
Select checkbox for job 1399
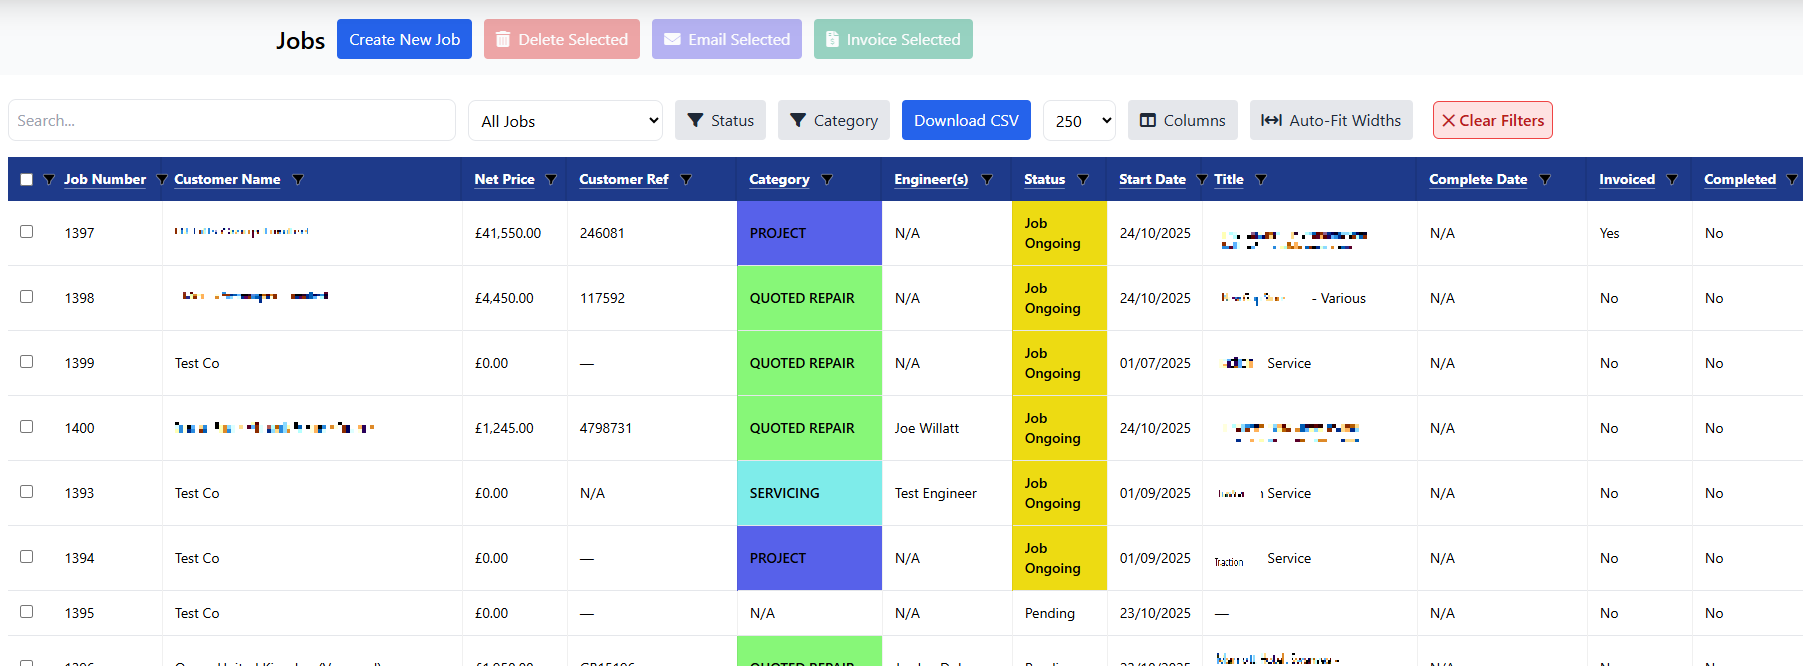[x=27, y=362]
